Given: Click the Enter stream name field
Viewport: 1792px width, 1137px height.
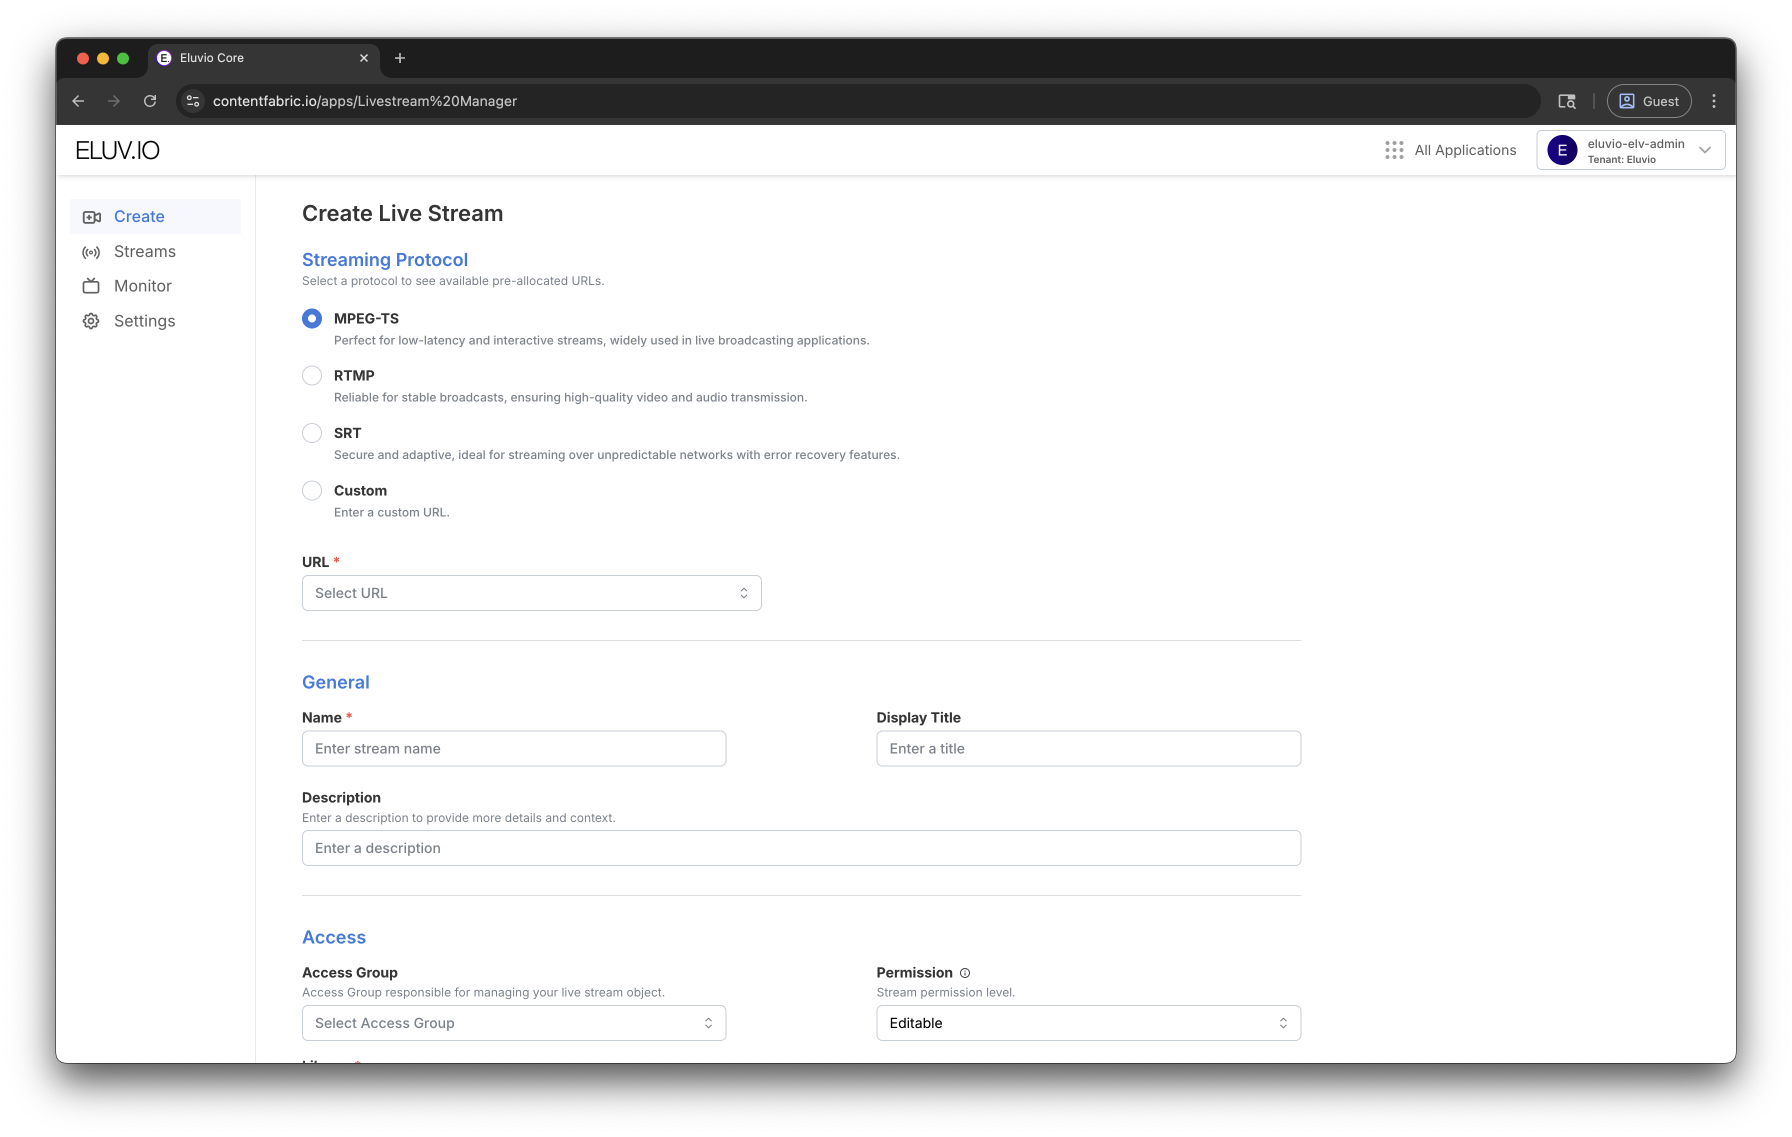Looking at the screenshot, I should pos(513,749).
